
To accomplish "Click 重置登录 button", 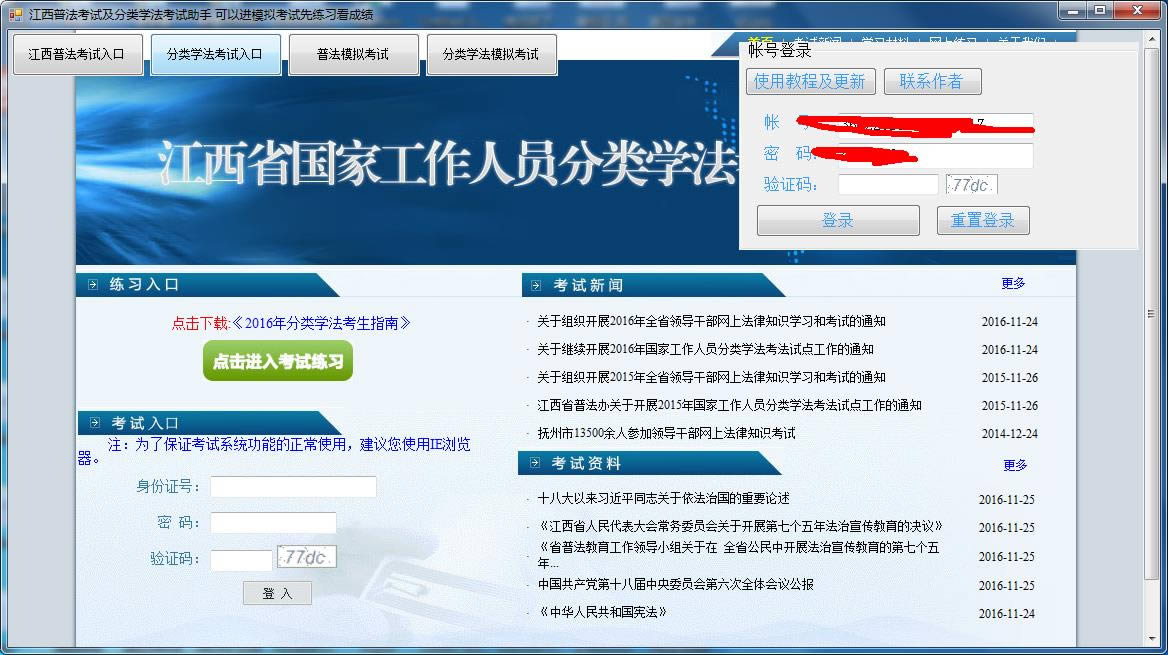I will [x=983, y=221].
